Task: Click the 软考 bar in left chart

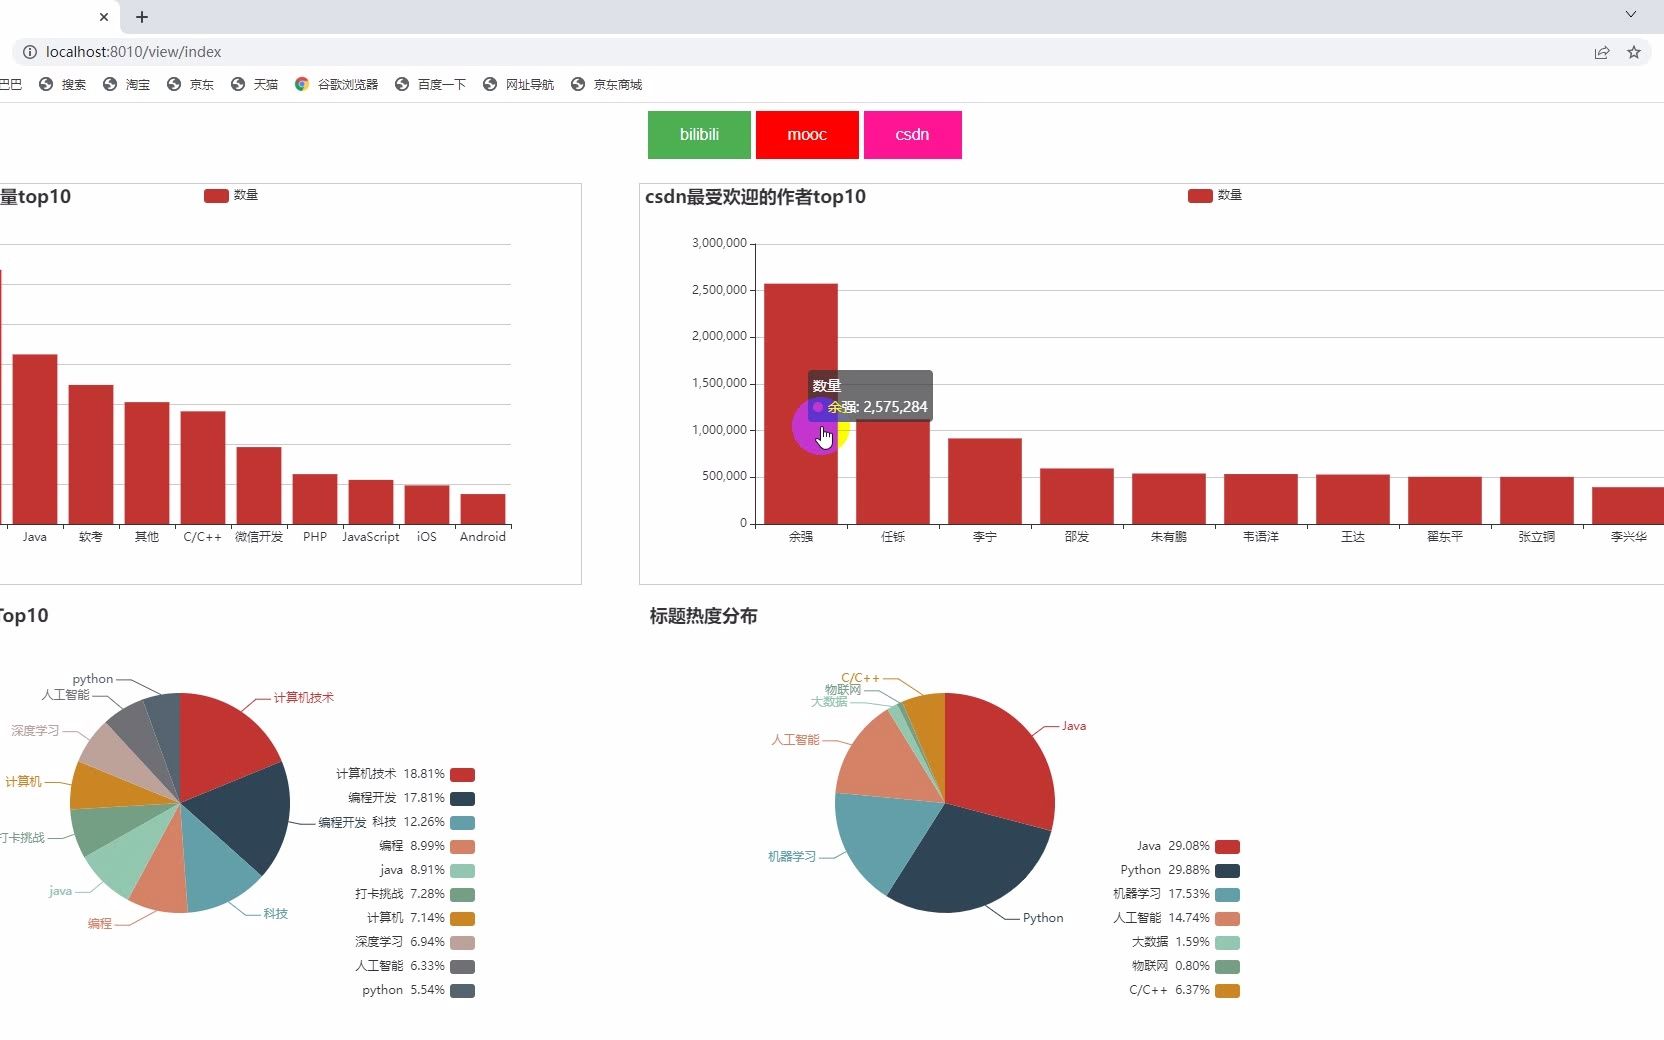Action: coord(91,454)
